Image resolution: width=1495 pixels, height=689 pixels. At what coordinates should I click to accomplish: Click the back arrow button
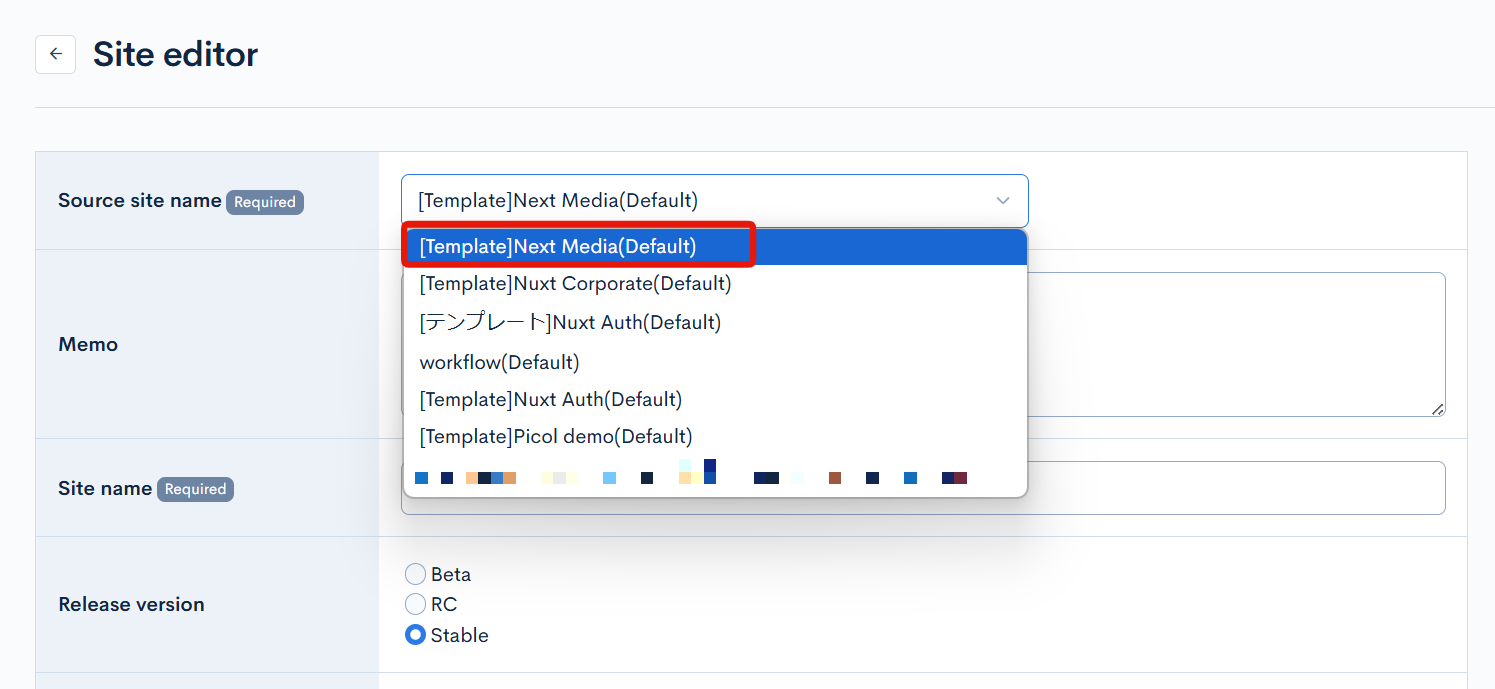(55, 54)
